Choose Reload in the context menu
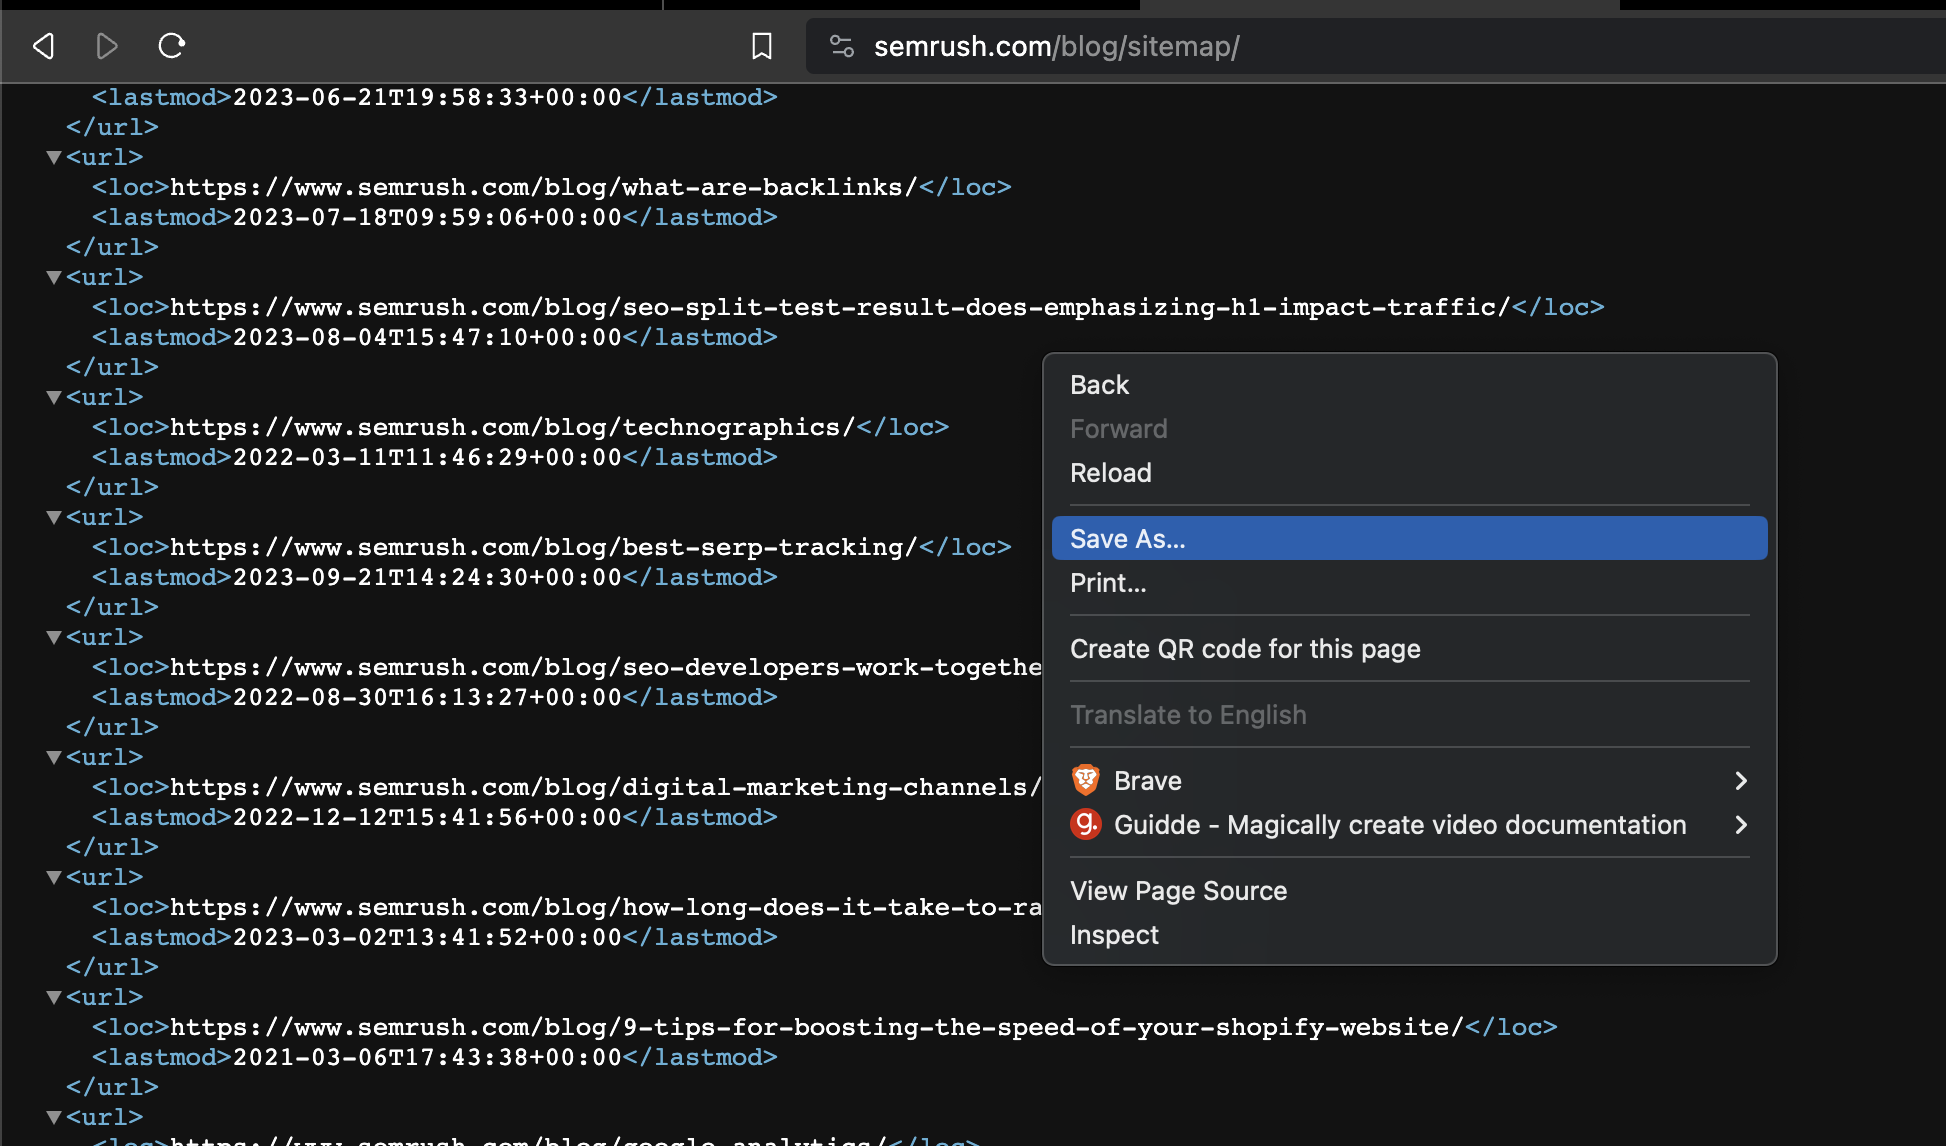This screenshot has height=1146, width=1946. [x=1409, y=473]
